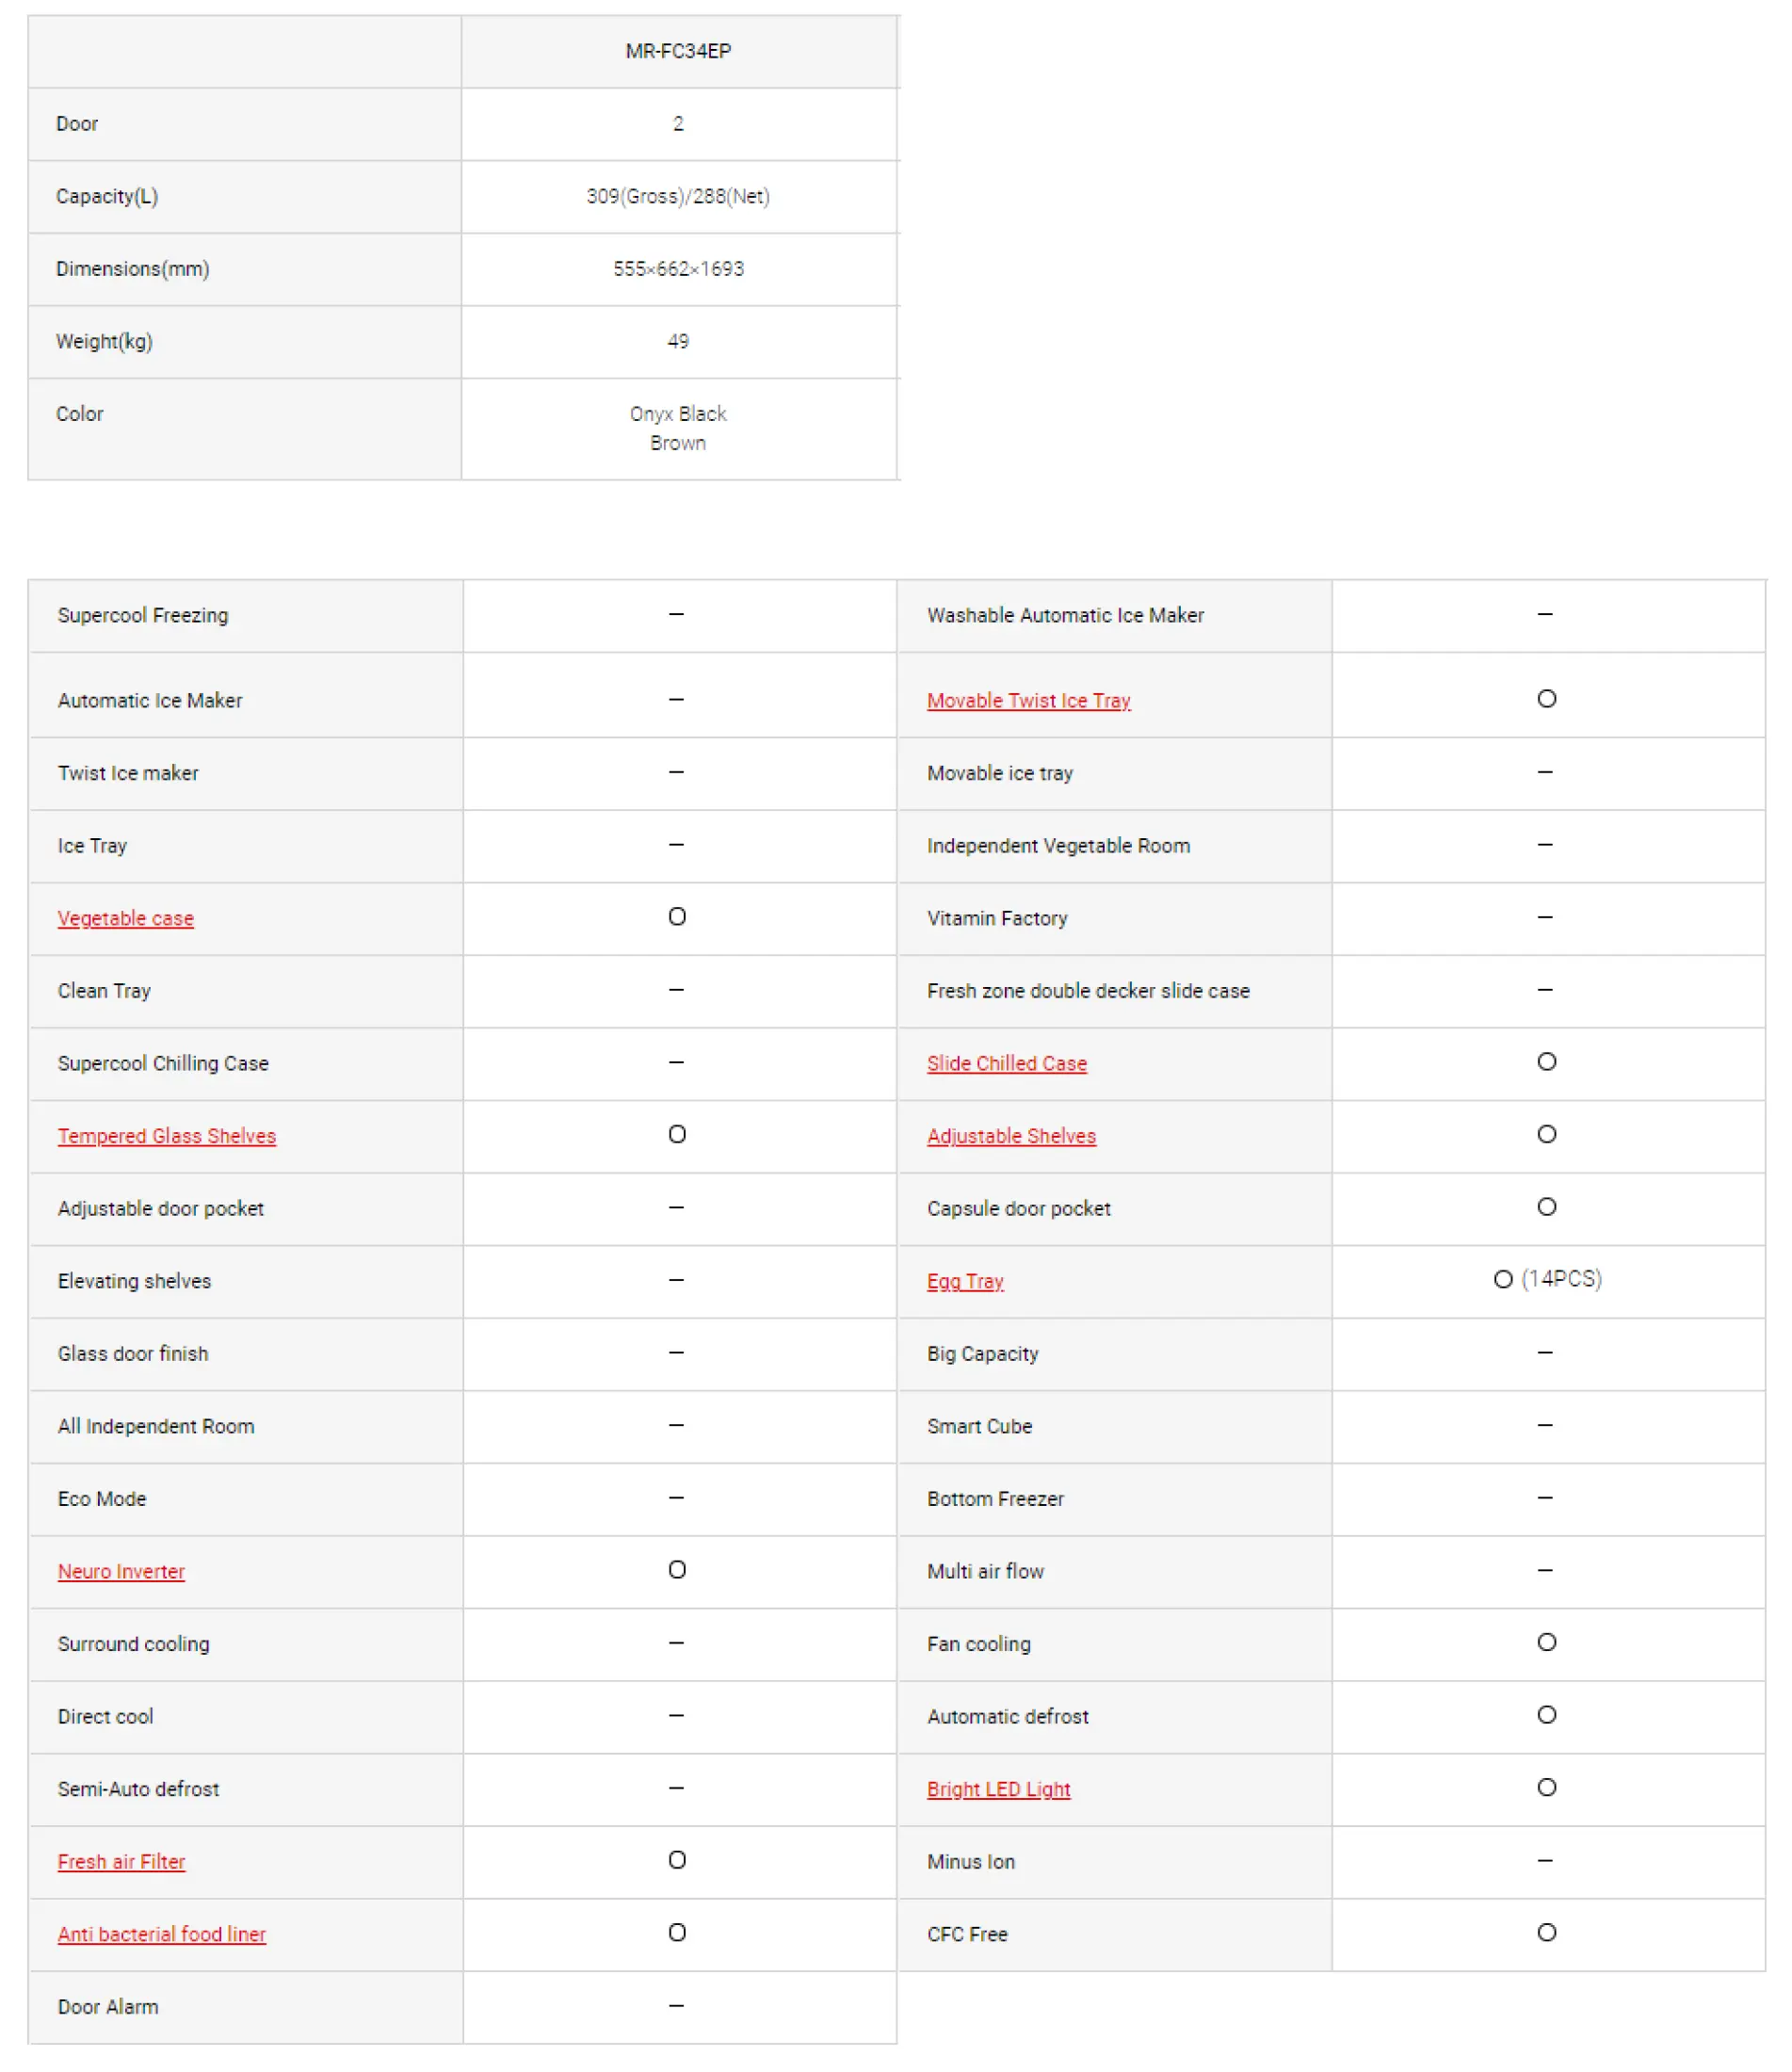
Task: Click the circle mark for Vegetable case
Action: click(677, 917)
